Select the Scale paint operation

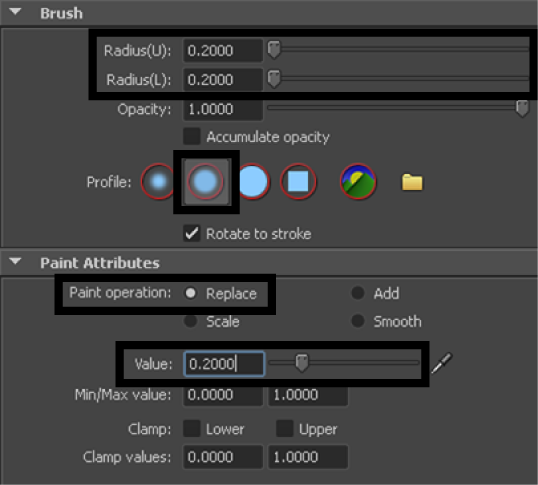click(x=190, y=321)
